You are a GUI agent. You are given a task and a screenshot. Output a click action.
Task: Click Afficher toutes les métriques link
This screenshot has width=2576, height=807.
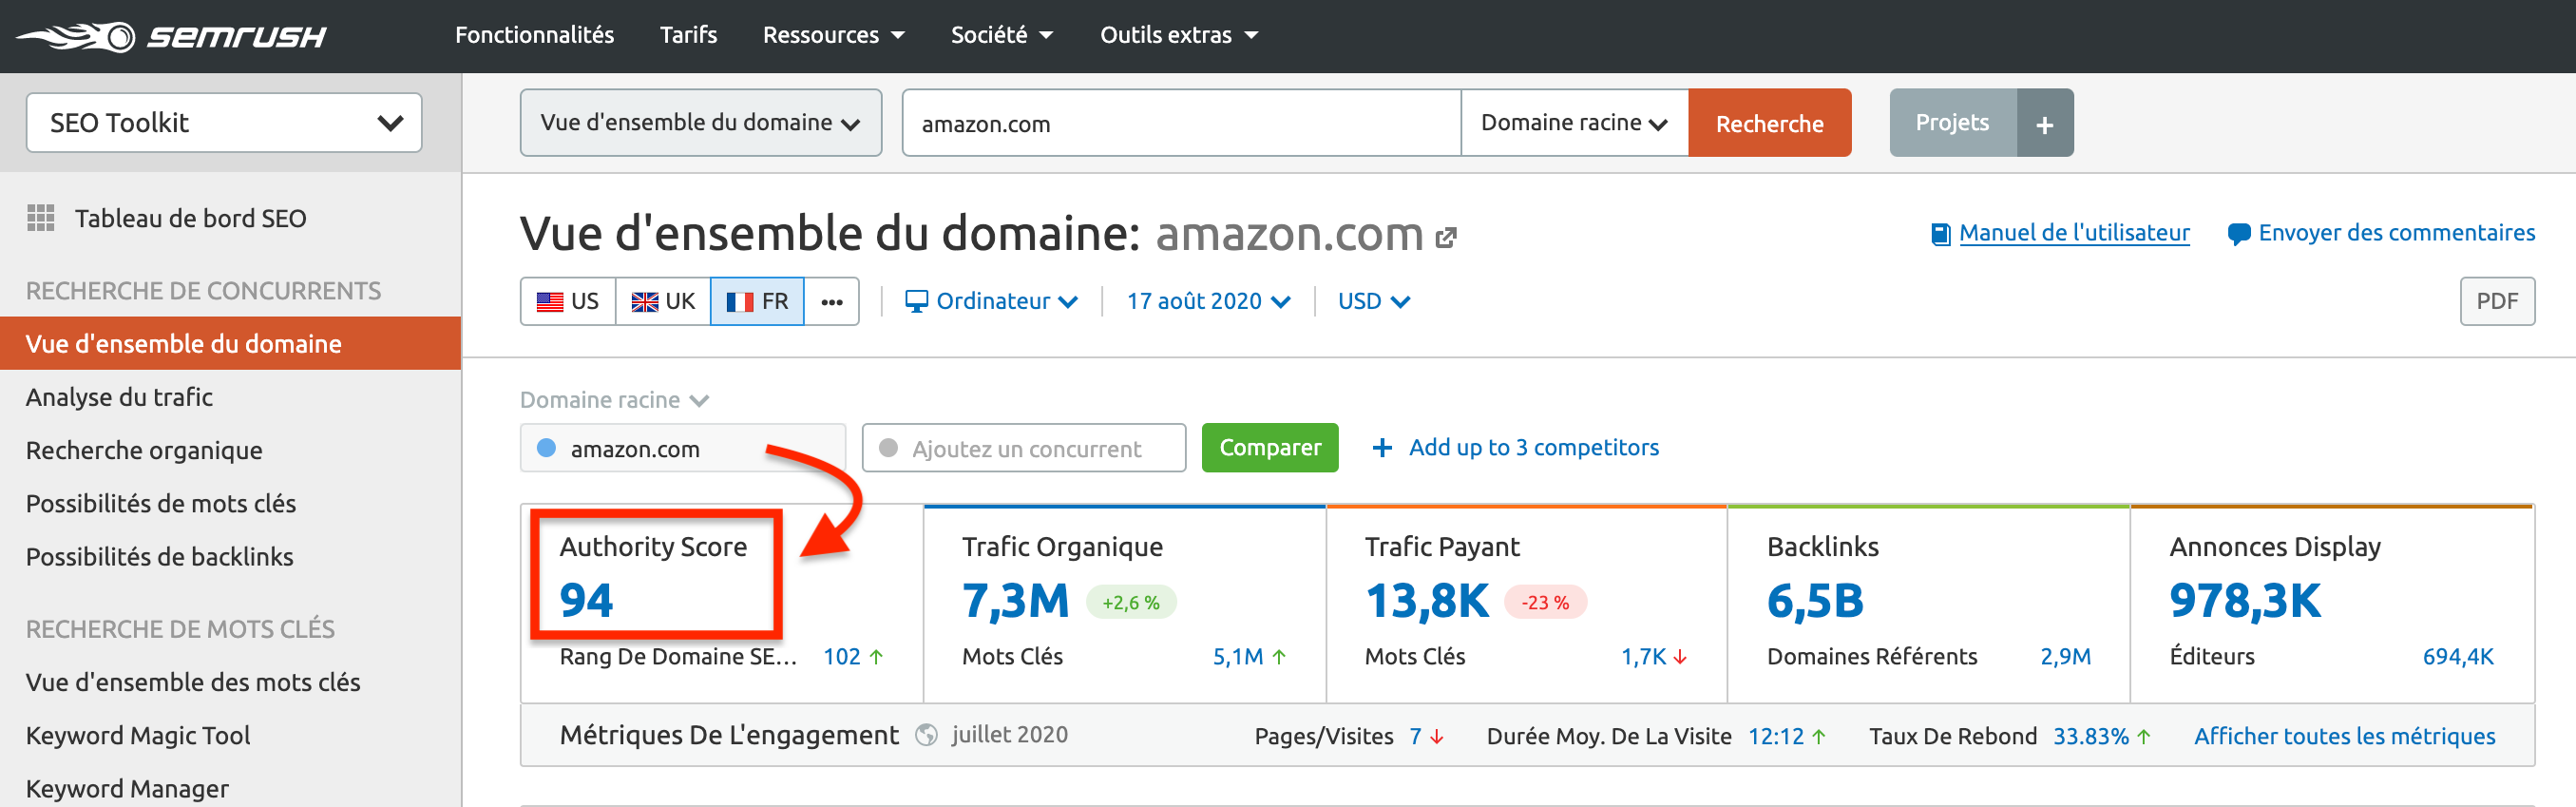point(2344,736)
